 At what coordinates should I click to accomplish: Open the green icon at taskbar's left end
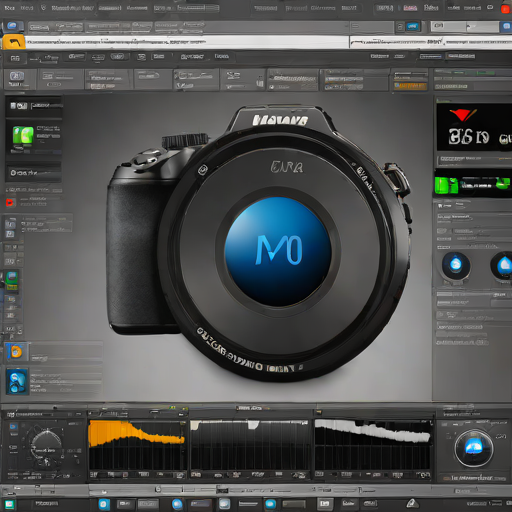[9, 504]
